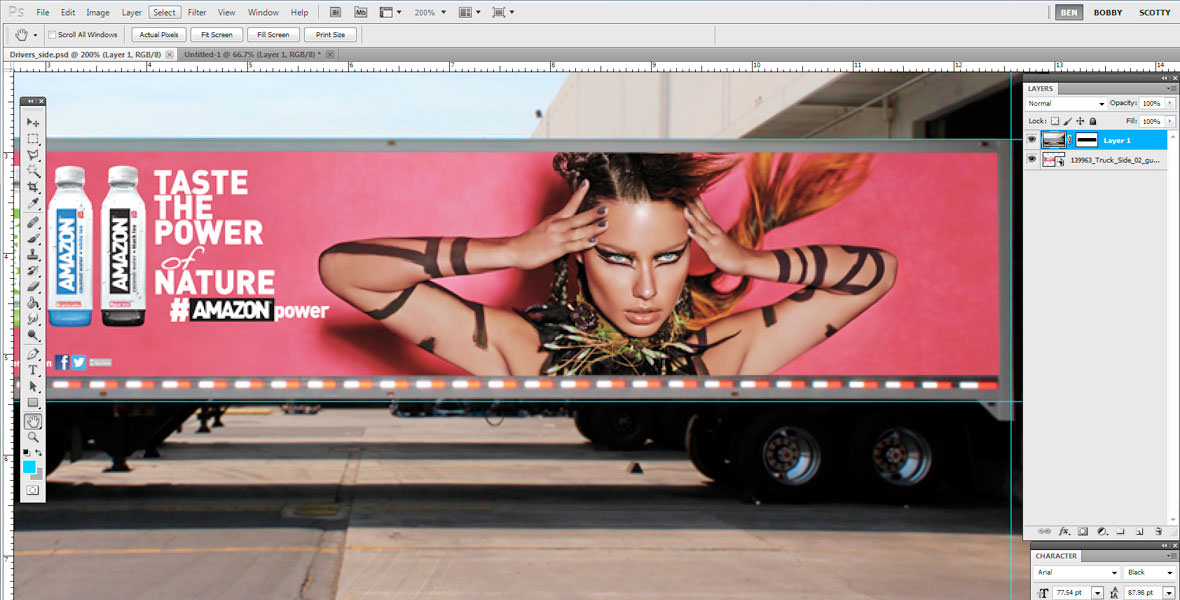Reset default foreground and background colors
1180x600 pixels.
coord(26,452)
